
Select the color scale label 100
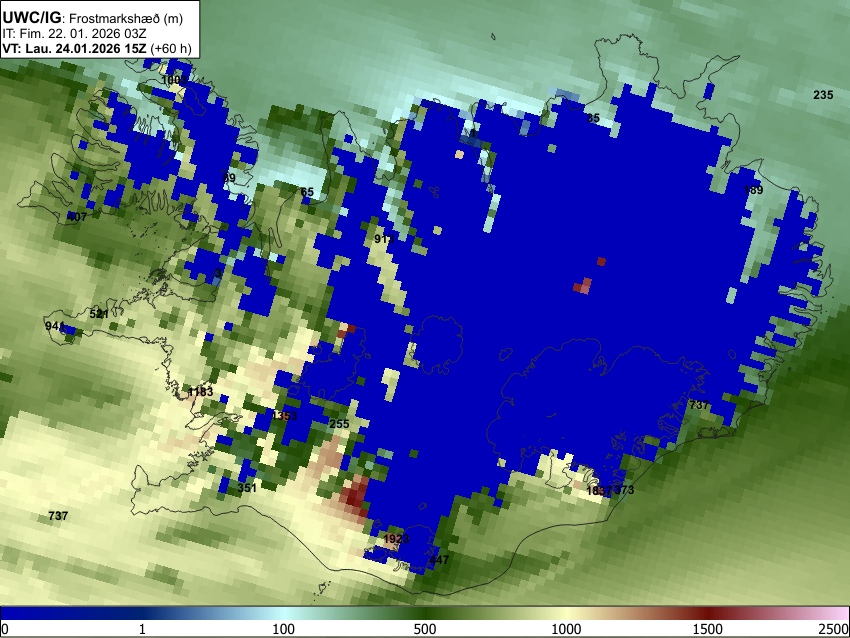point(283,629)
